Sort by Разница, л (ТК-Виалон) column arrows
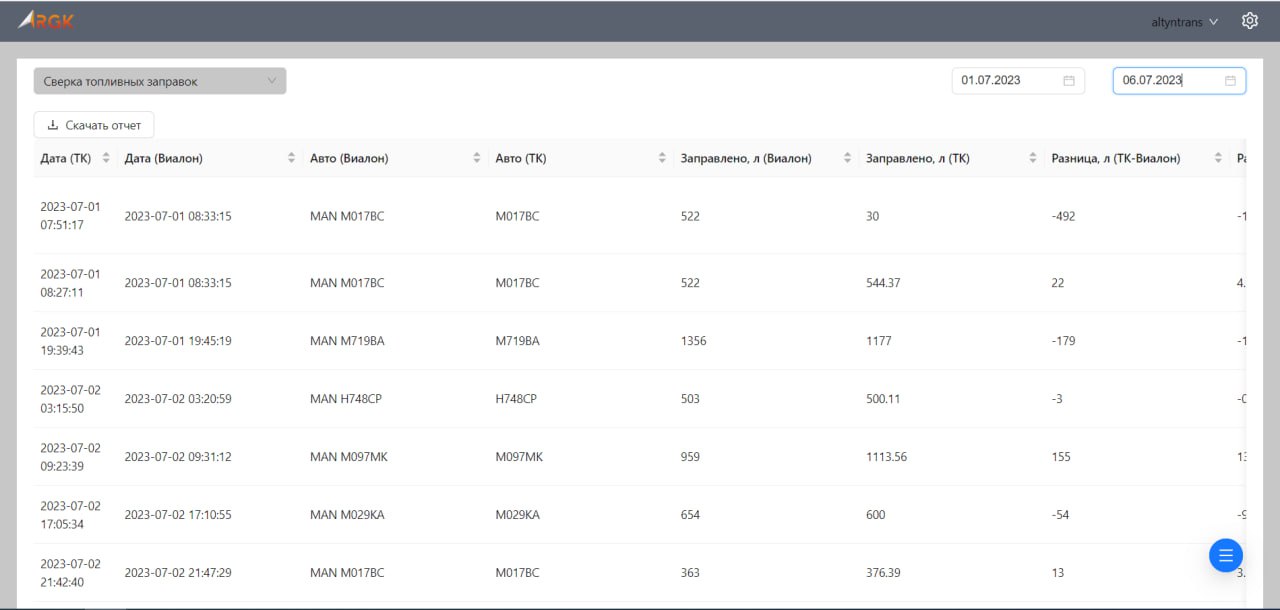Image resolution: width=1280 pixels, height=610 pixels. click(x=1218, y=158)
